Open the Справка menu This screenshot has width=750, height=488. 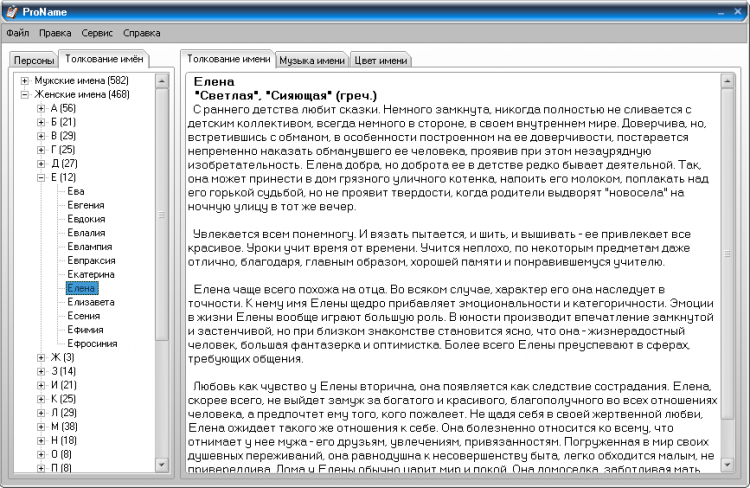pos(142,33)
